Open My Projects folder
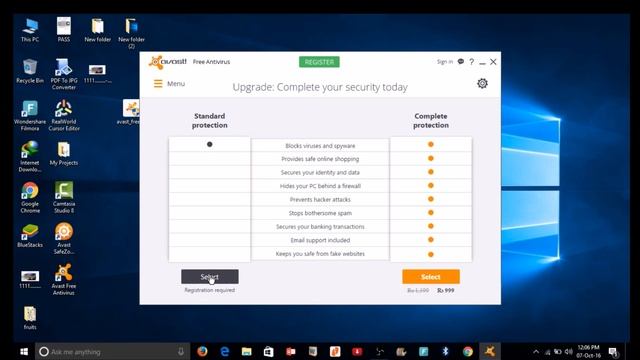 pos(64,154)
